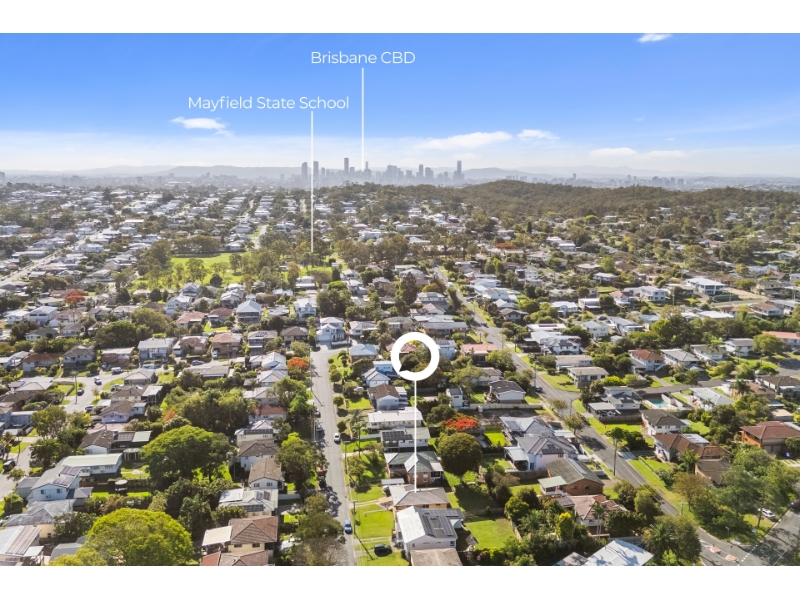Click the pointer line below the circle marker
This screenshot has width=800, height=600.
[x=415, y=436]
